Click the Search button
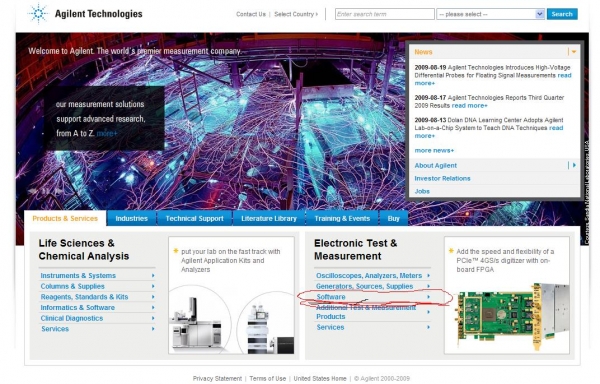This screenshot has height=384, width=600. [562, 14]
